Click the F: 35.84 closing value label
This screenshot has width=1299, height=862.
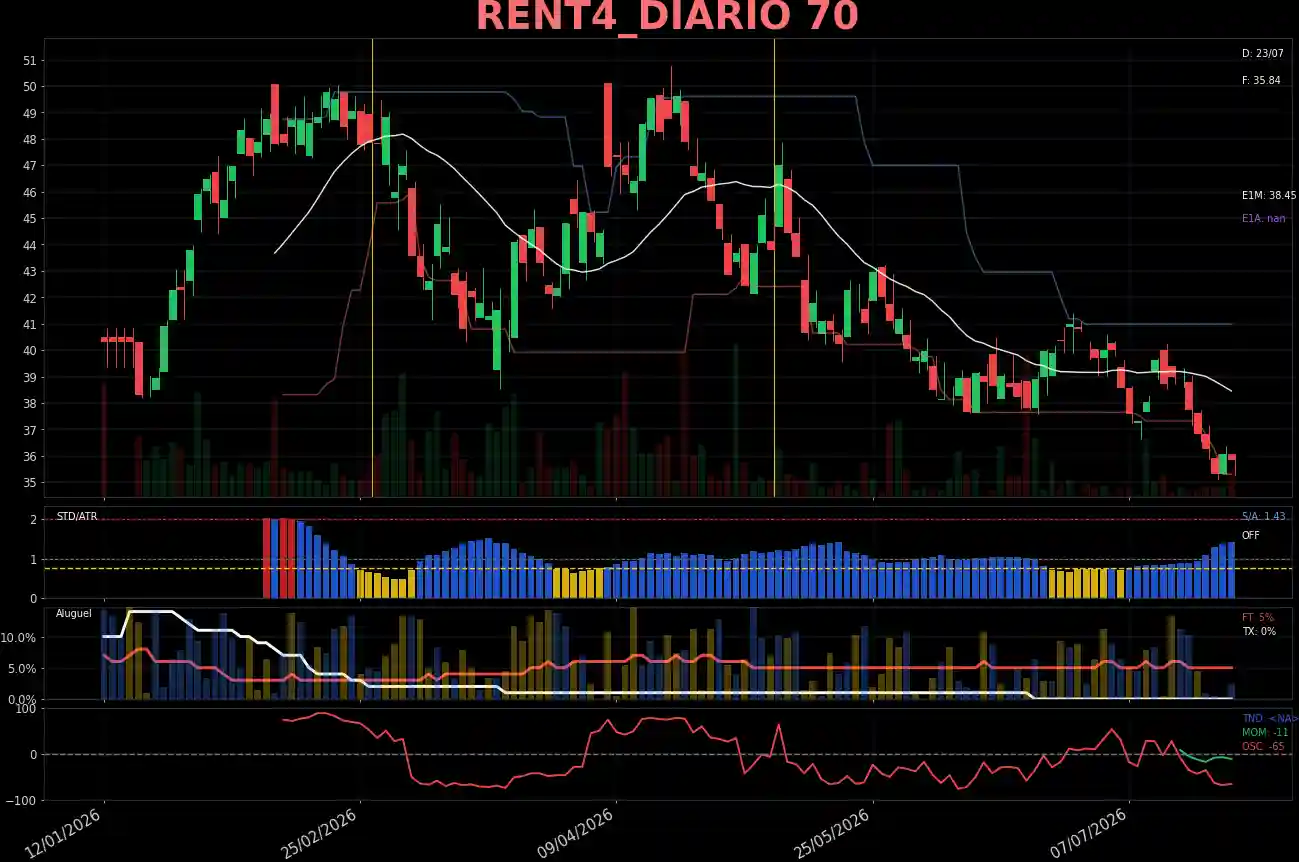1261,80
